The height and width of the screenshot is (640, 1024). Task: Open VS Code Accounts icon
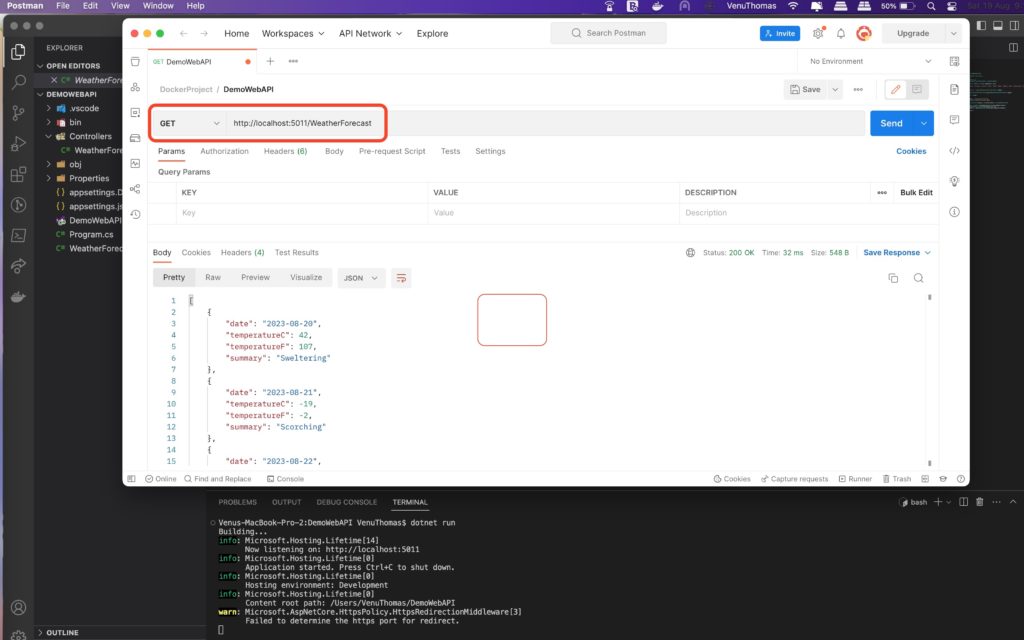click(x=18, y=607)
